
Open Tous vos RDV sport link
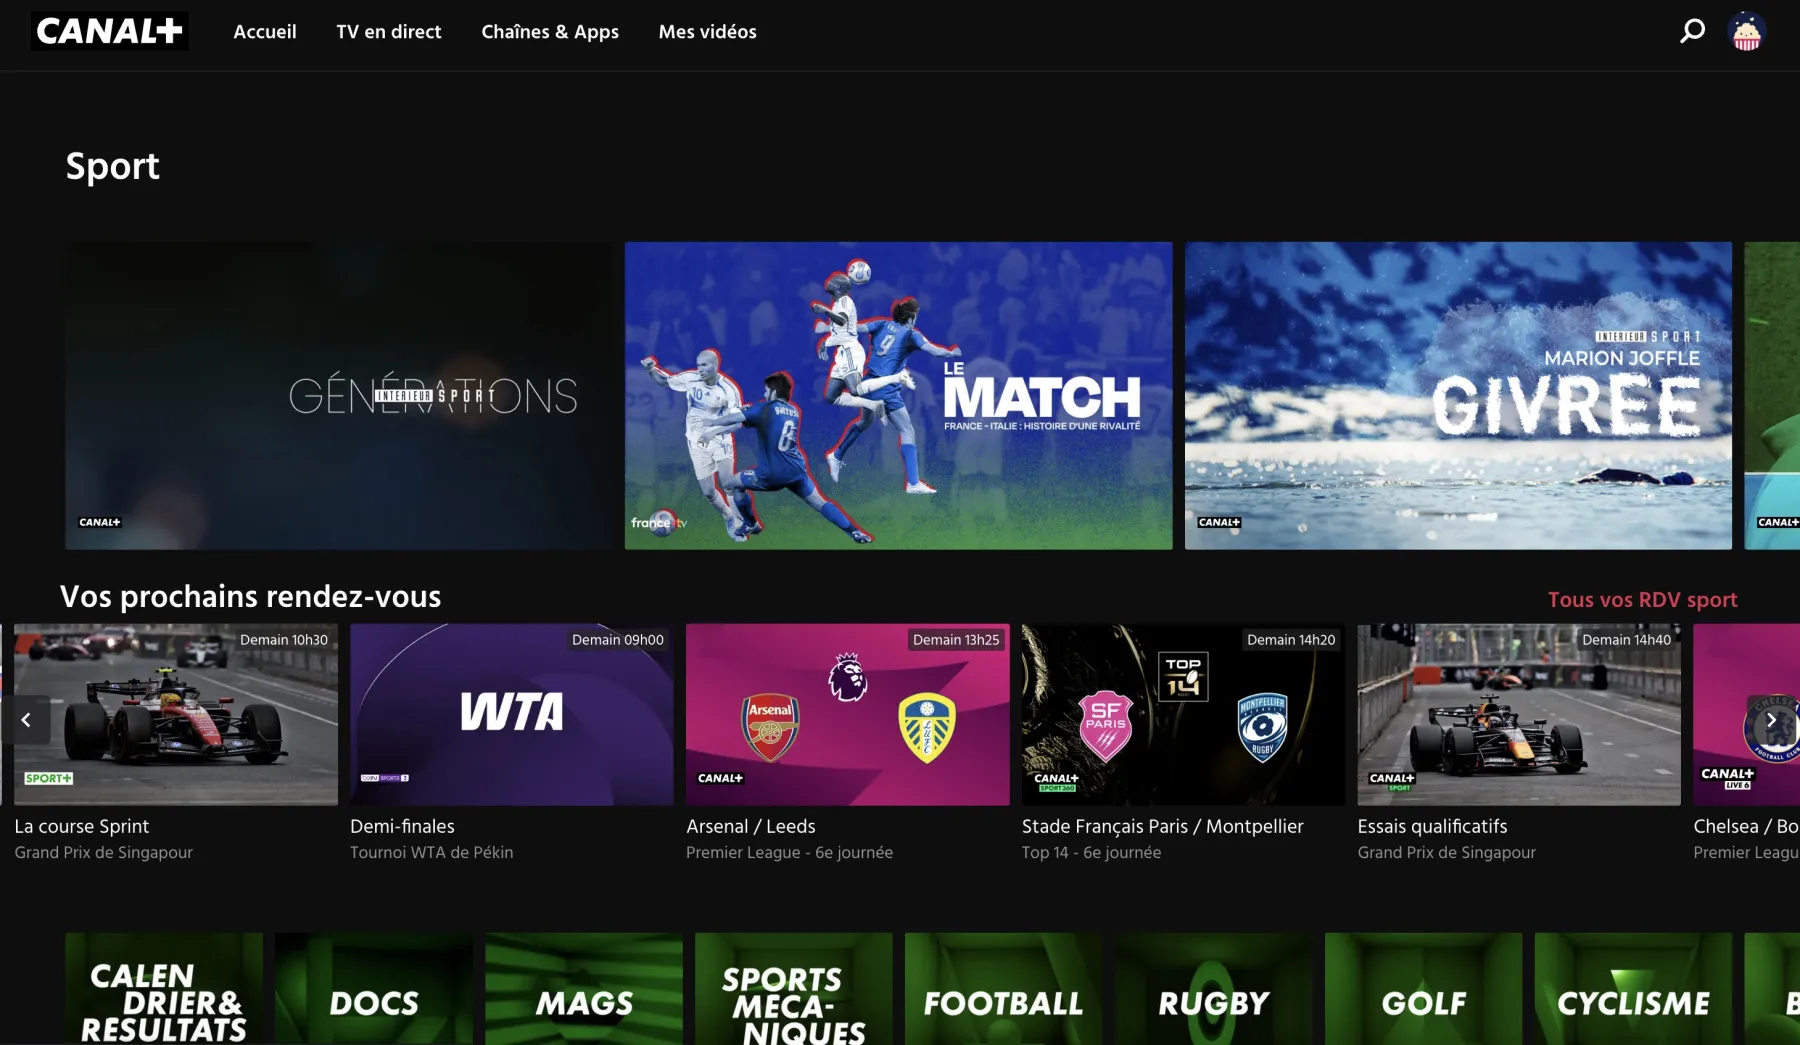pos(1643,600)
